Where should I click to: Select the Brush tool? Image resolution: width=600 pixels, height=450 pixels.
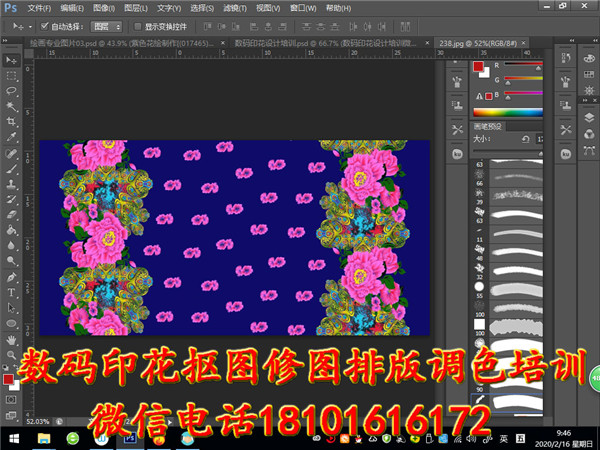coord(12,169)
